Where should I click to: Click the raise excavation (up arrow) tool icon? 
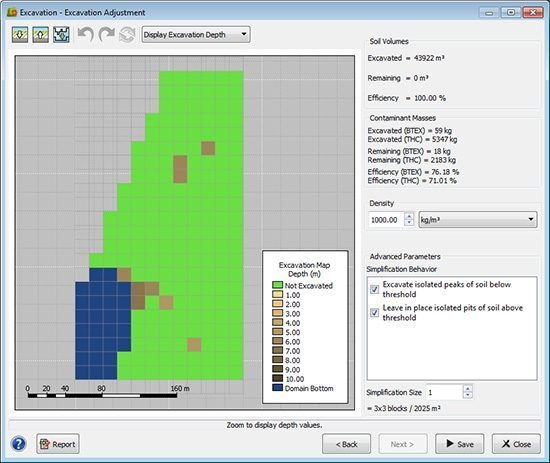tap(40, 35)
